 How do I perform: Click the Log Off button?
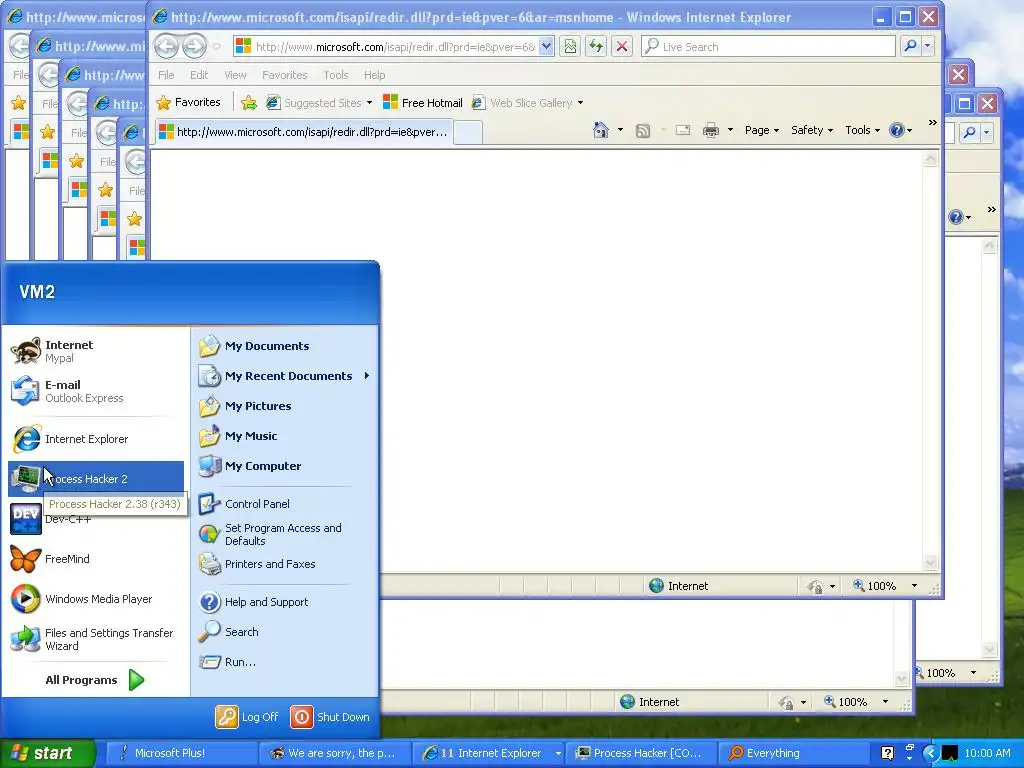pos(248,717)
